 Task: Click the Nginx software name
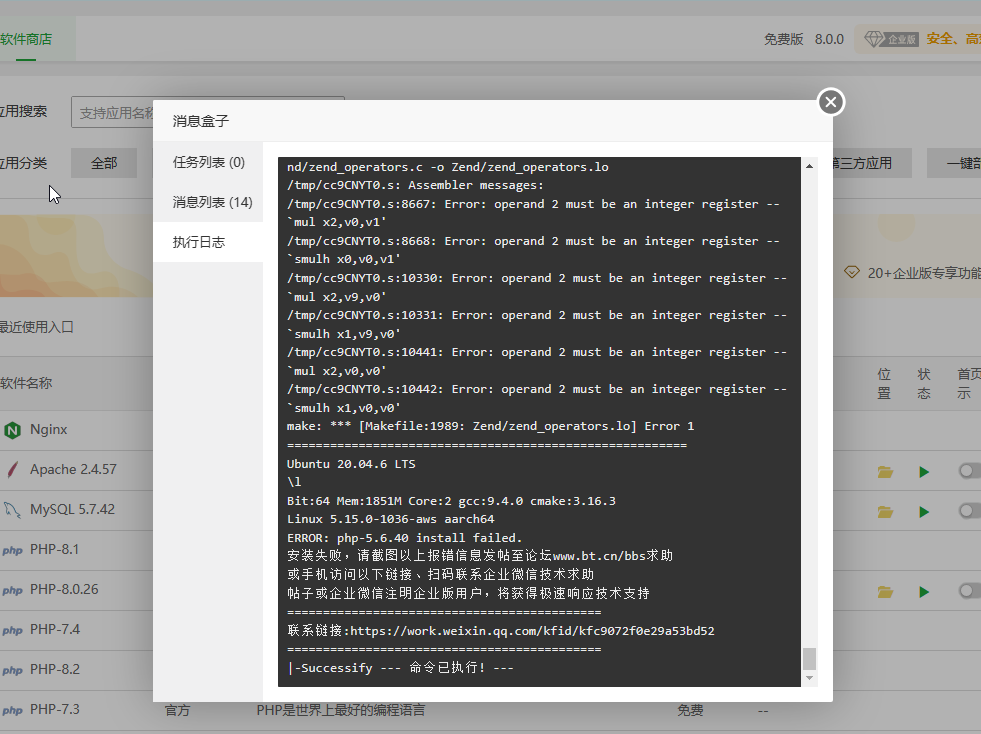[48, 429]
